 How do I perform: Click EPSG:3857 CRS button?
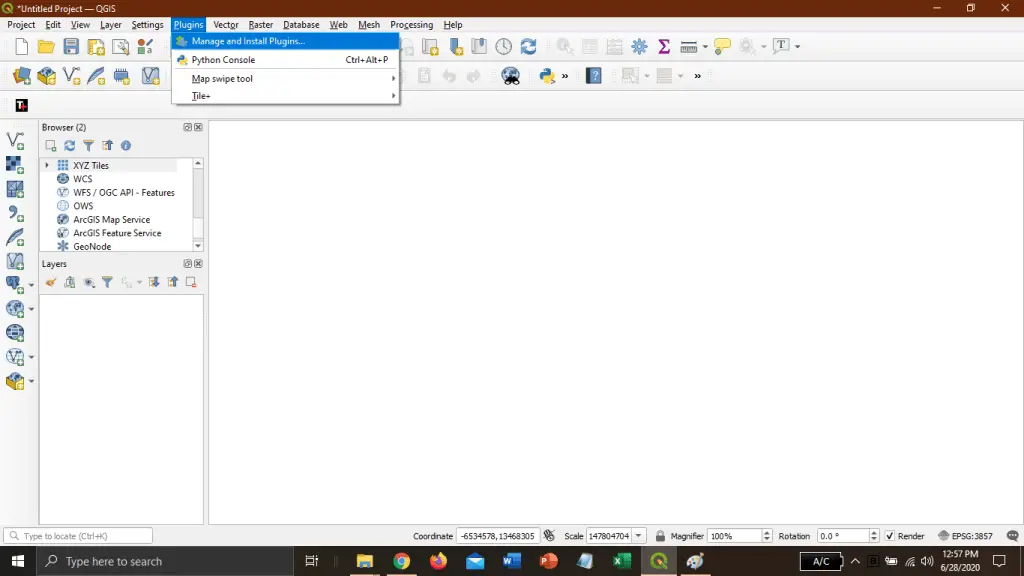click(x=965, y=536)
